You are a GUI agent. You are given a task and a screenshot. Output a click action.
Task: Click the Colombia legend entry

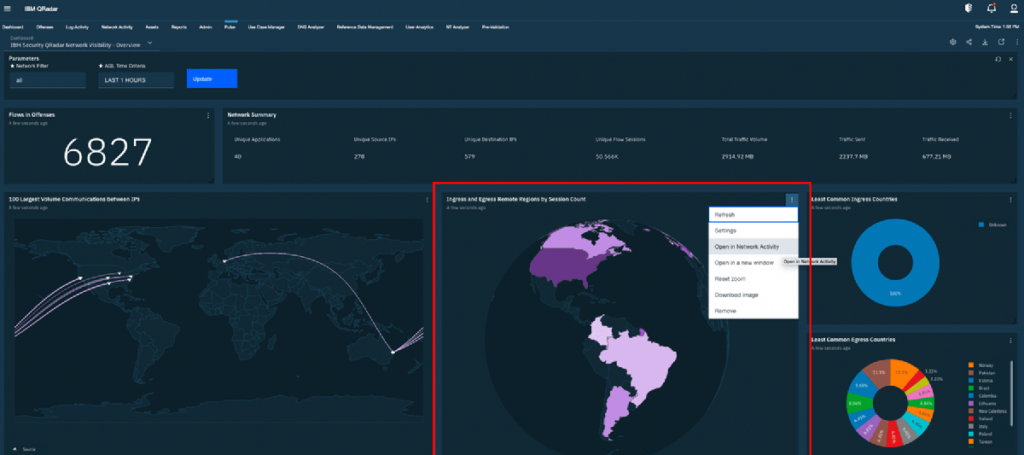[984, 396]
